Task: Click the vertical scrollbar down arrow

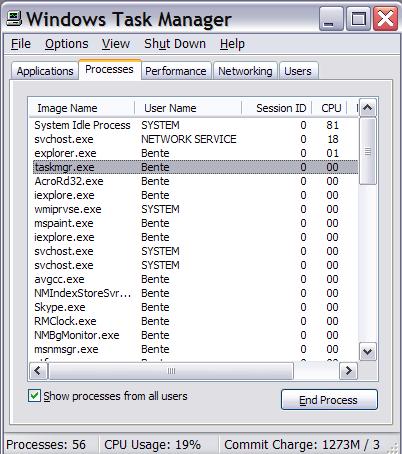Action: point(367,351)
